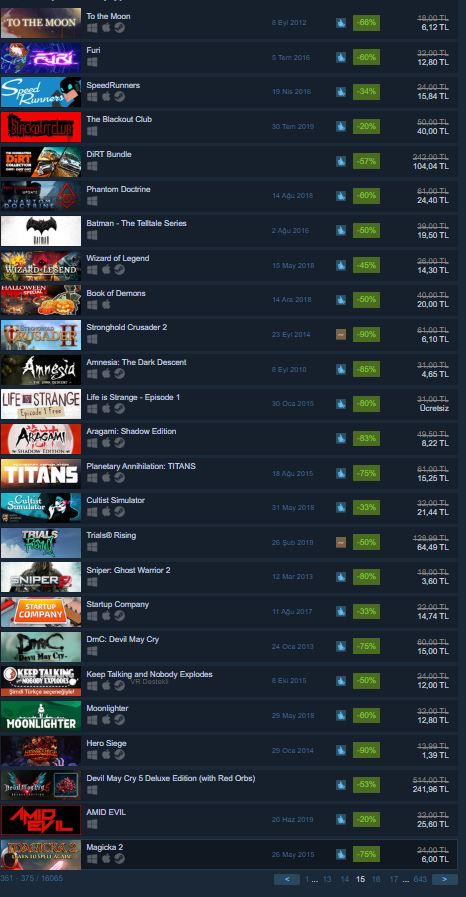The height and width of the screenshot is (897, 466).
Task: Open Cultist Simulator store page title
Action: pos(115,500)
